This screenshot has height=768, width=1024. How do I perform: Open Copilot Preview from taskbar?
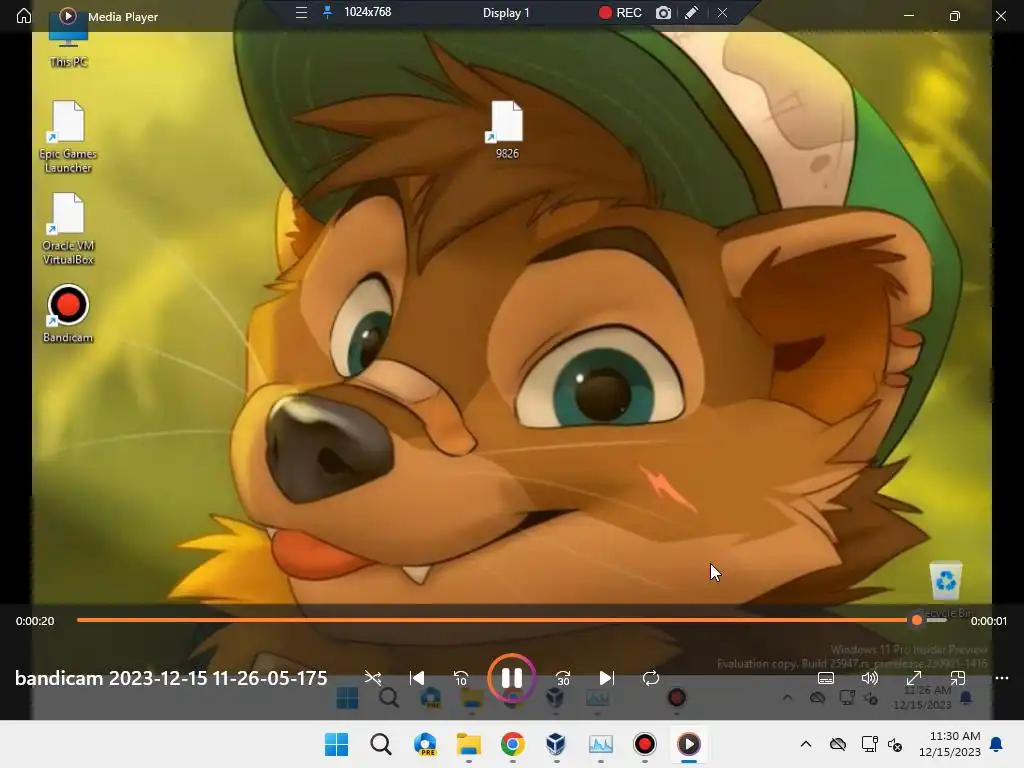coord(424,744)
